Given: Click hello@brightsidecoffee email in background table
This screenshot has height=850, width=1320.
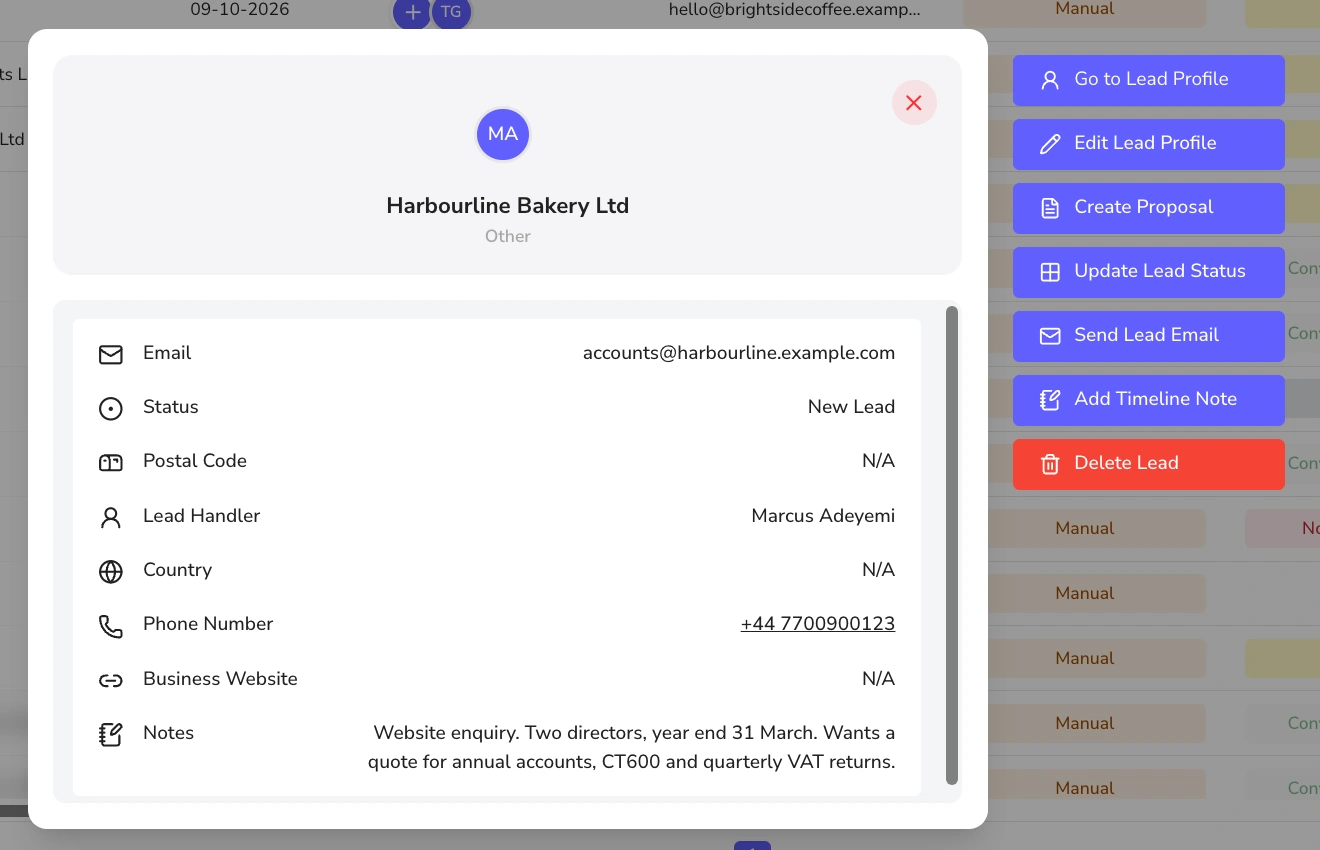Looking at the screenshot, I should click(x=794, y=10).
